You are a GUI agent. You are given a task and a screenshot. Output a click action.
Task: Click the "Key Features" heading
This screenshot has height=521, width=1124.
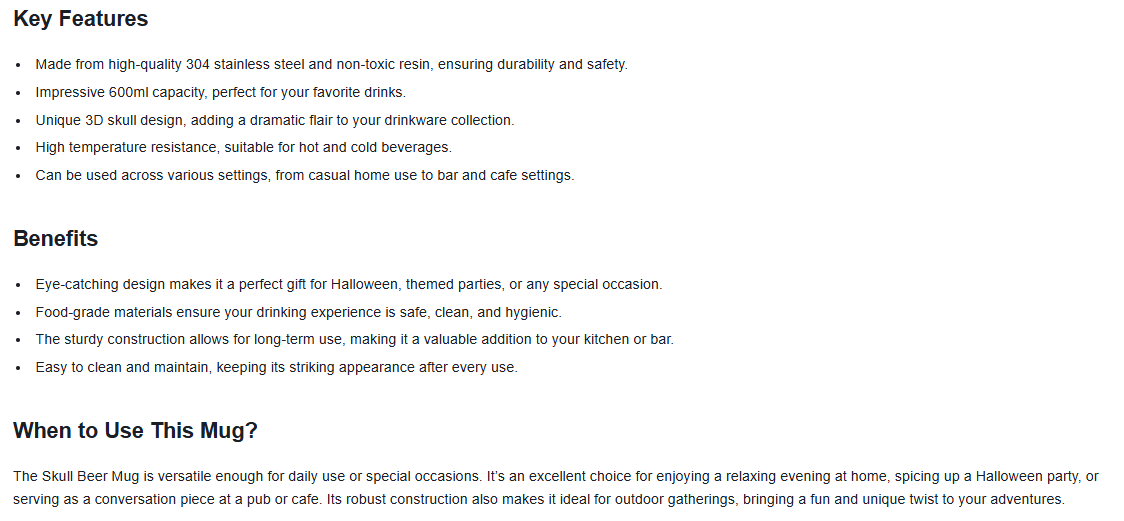coord(80,19)
